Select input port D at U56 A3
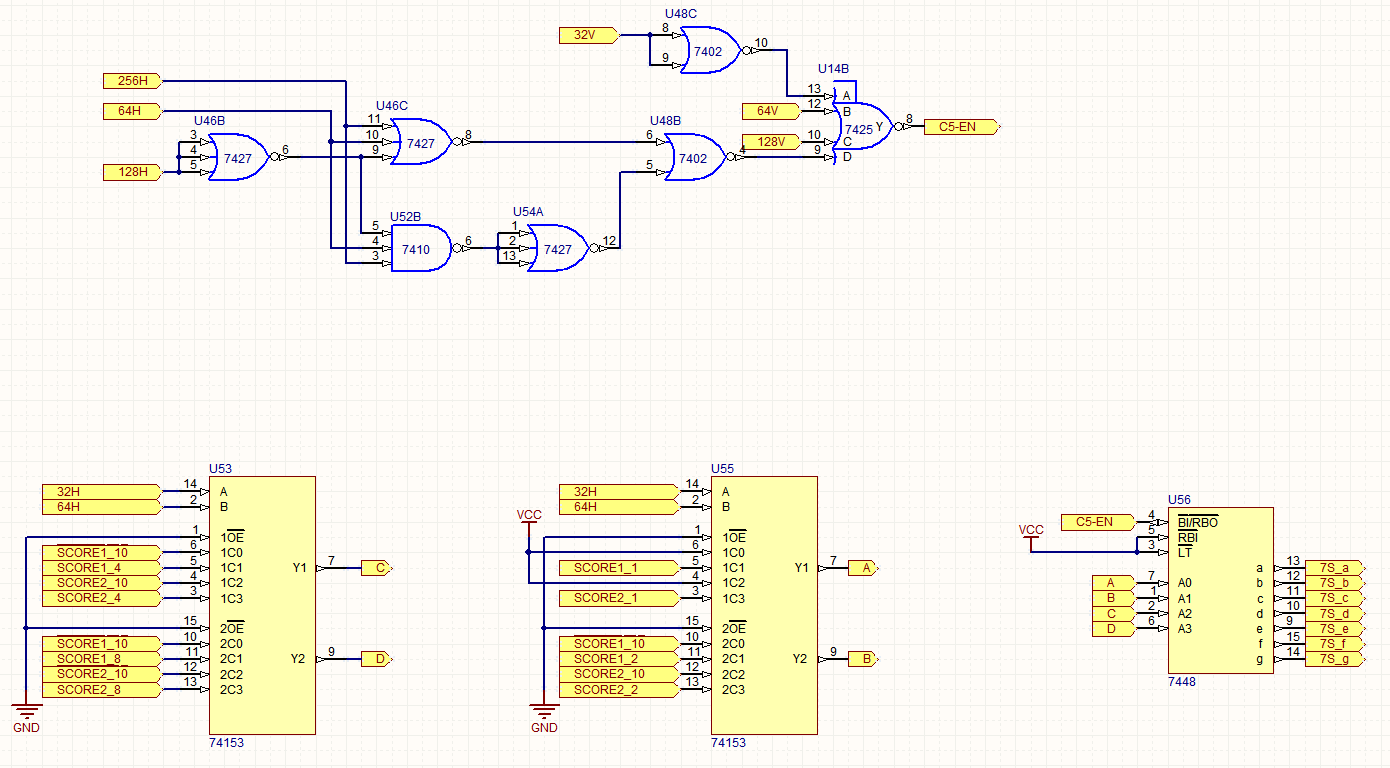Viewport: 1390px width, 768px height. pos(1114,629)
